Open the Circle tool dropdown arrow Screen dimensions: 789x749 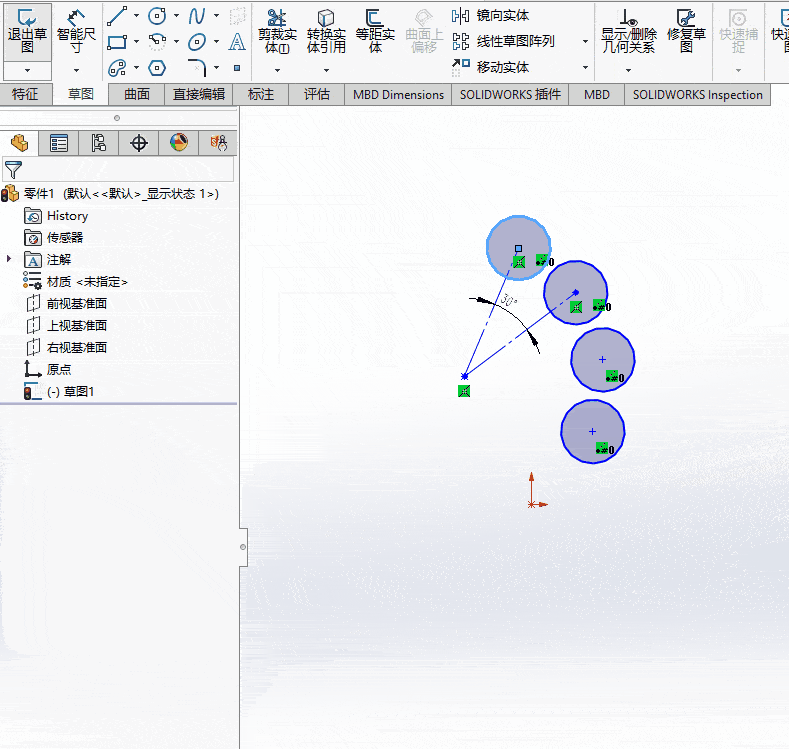click(176, 16)
